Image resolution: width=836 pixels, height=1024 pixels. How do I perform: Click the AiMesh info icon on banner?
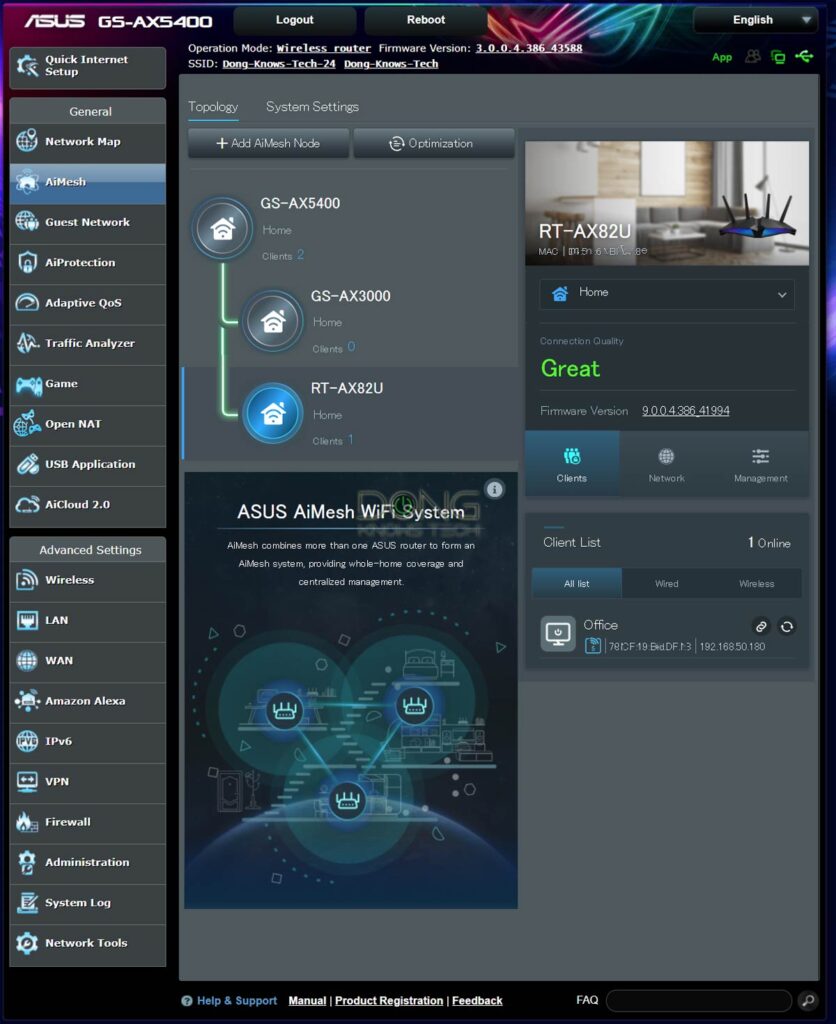pos(494,489)
